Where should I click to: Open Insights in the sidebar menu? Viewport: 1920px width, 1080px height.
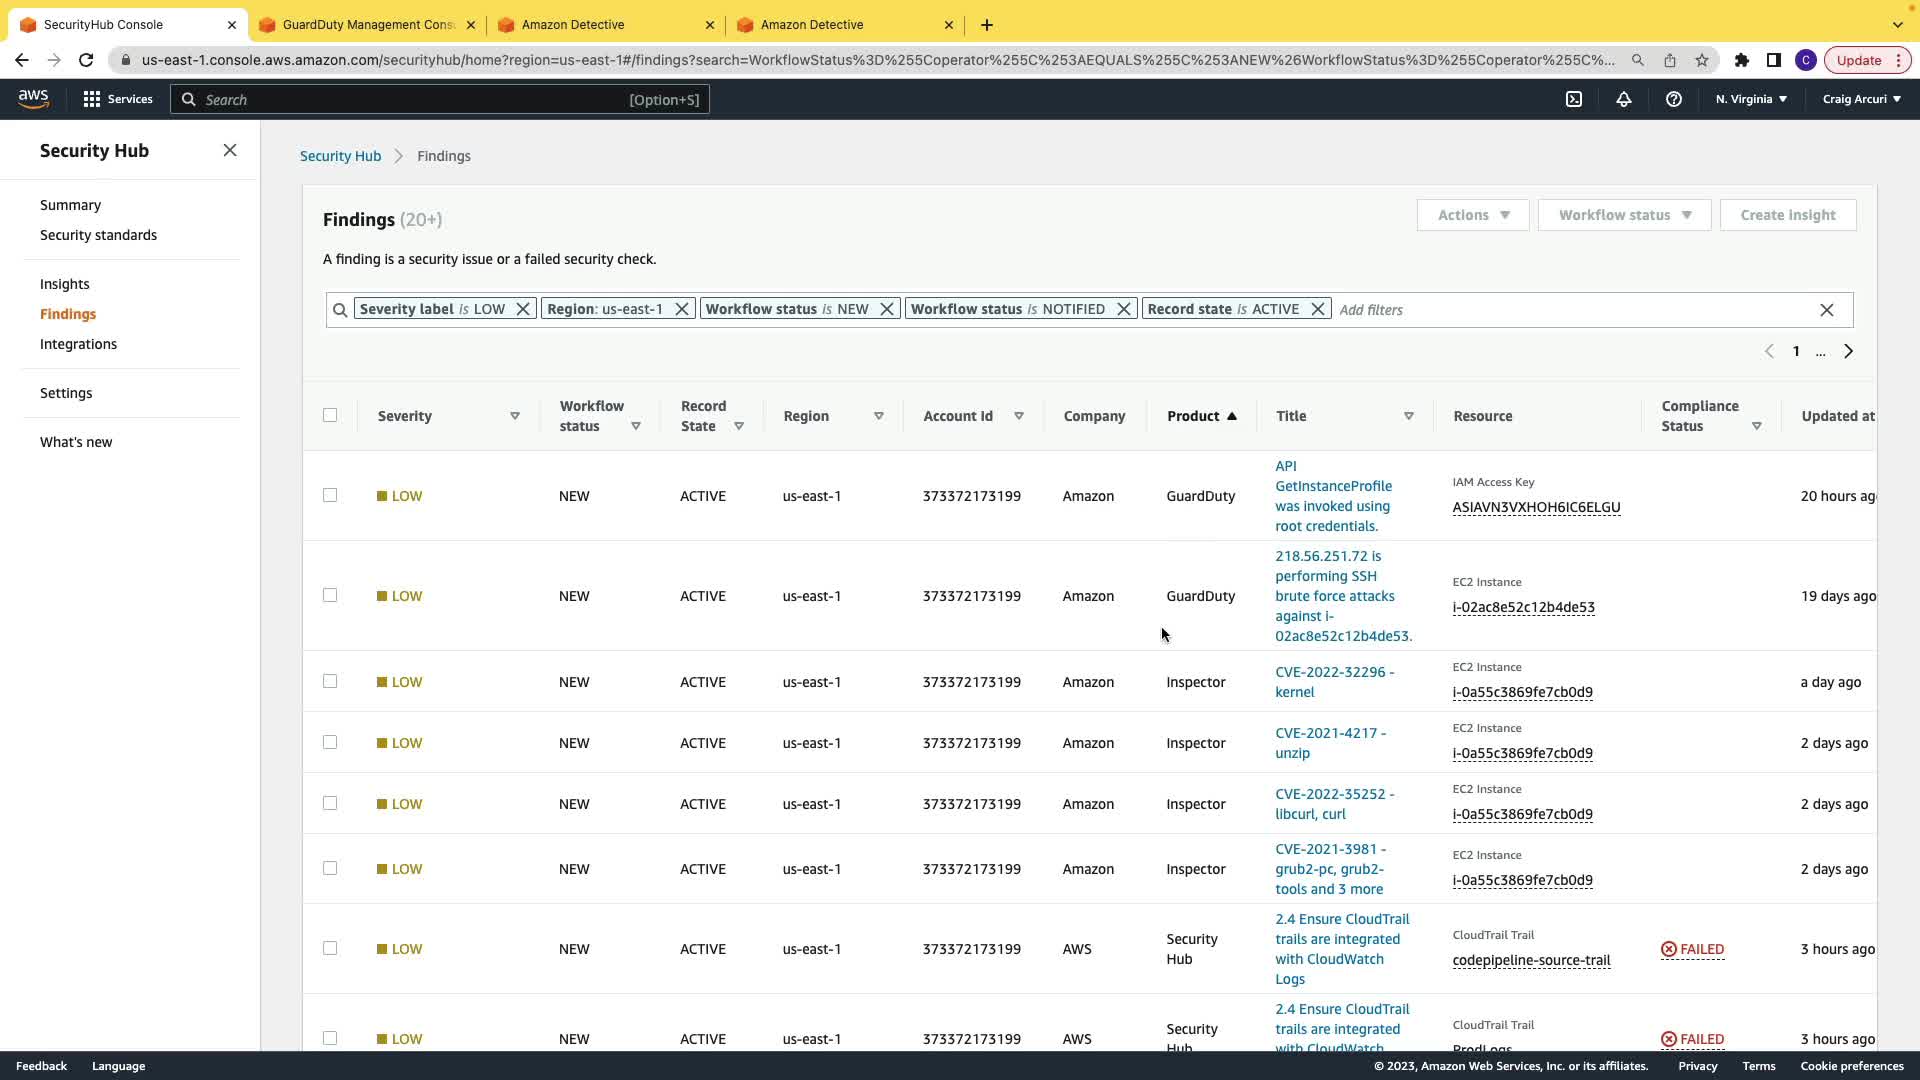(x=64, y=284)
